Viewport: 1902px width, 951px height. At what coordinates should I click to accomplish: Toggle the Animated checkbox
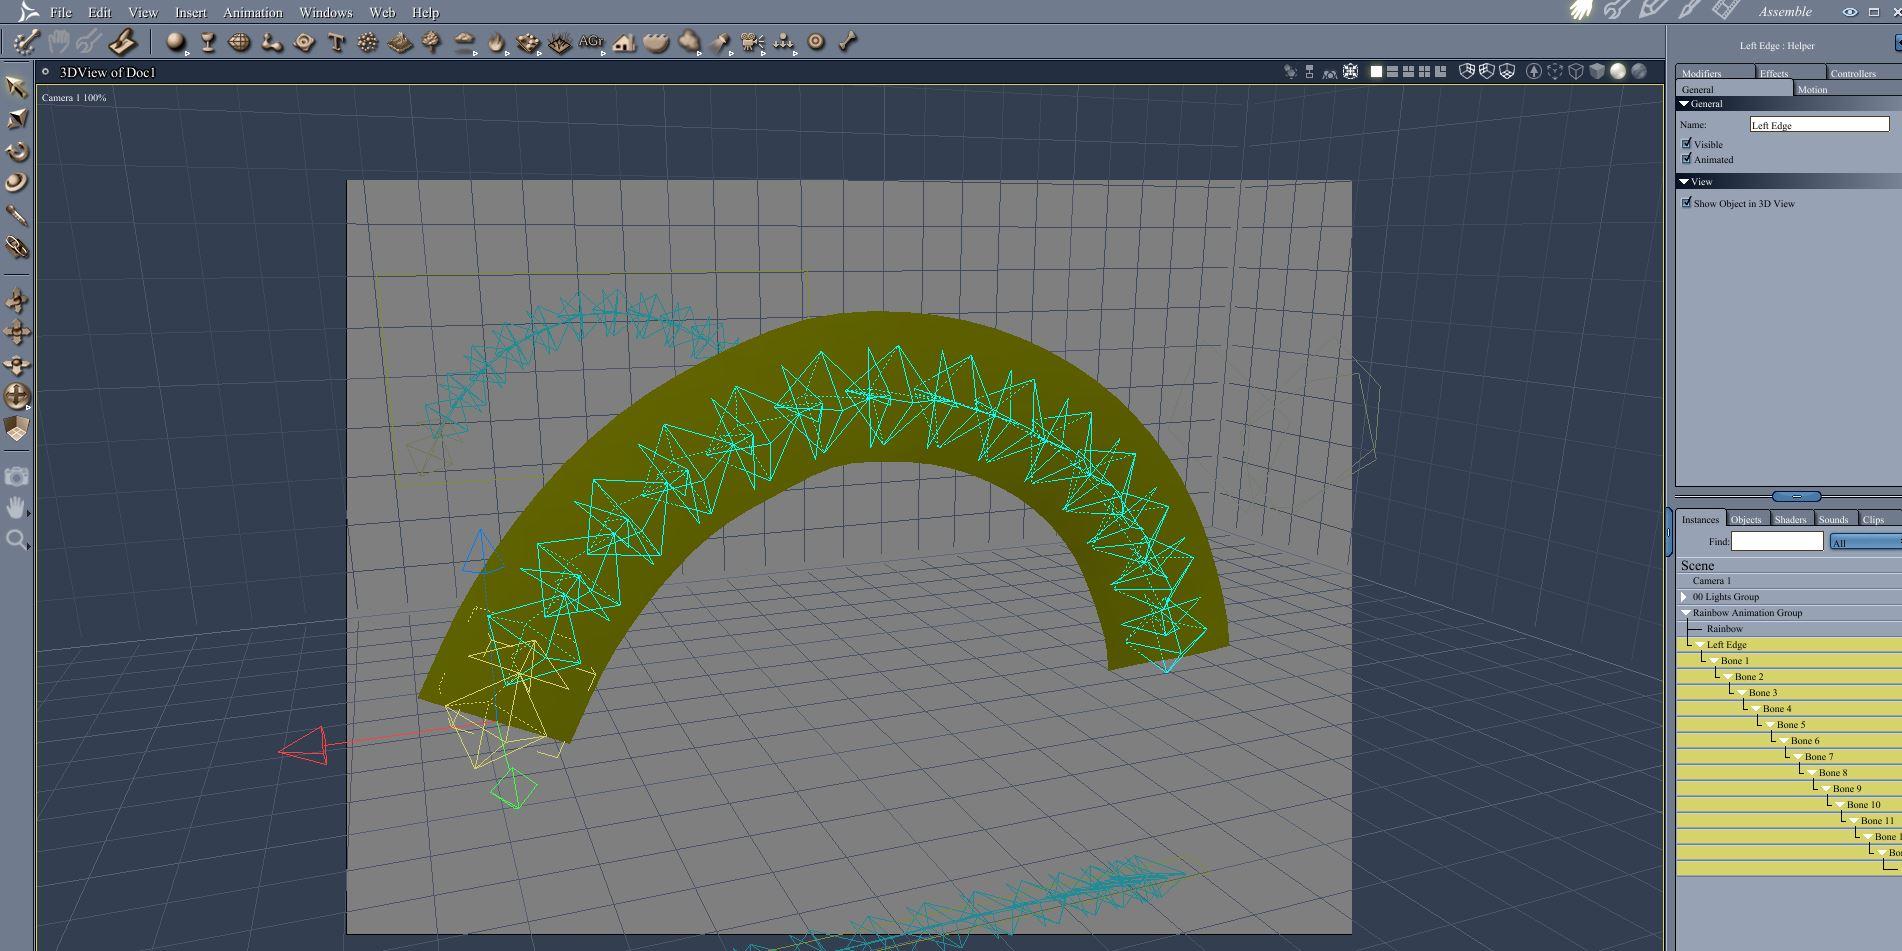[1687, 159]
